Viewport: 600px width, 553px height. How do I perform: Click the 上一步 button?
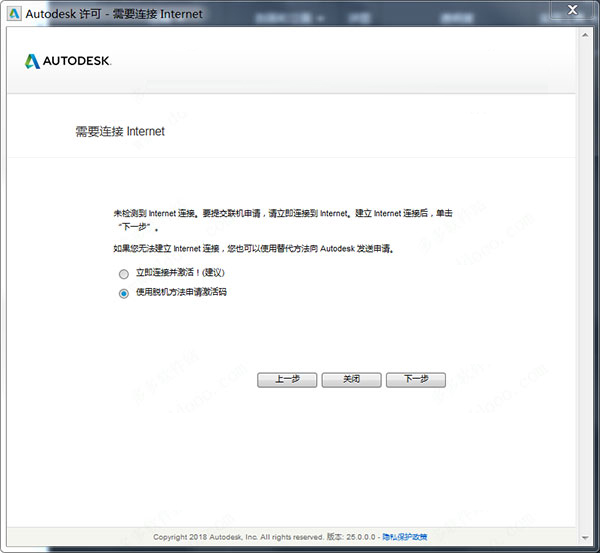click(287, 380)
